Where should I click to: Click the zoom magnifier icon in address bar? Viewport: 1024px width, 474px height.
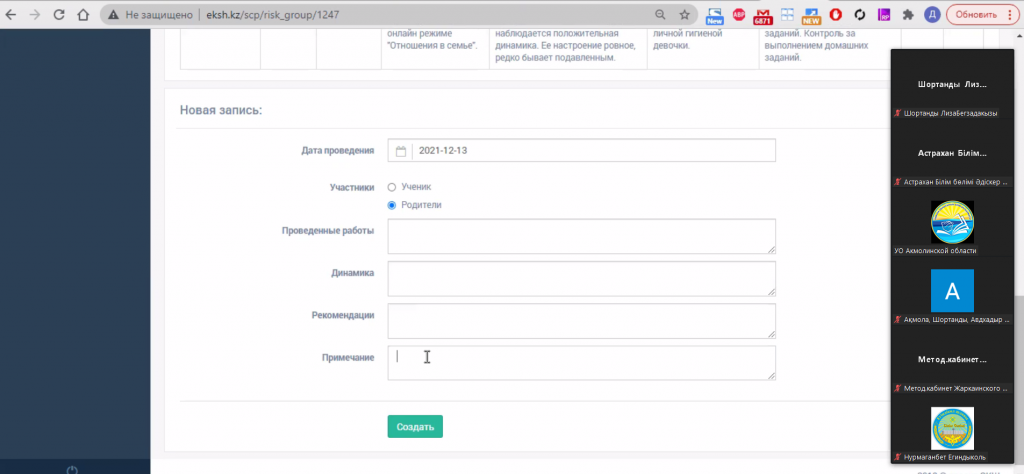point(660,14)
